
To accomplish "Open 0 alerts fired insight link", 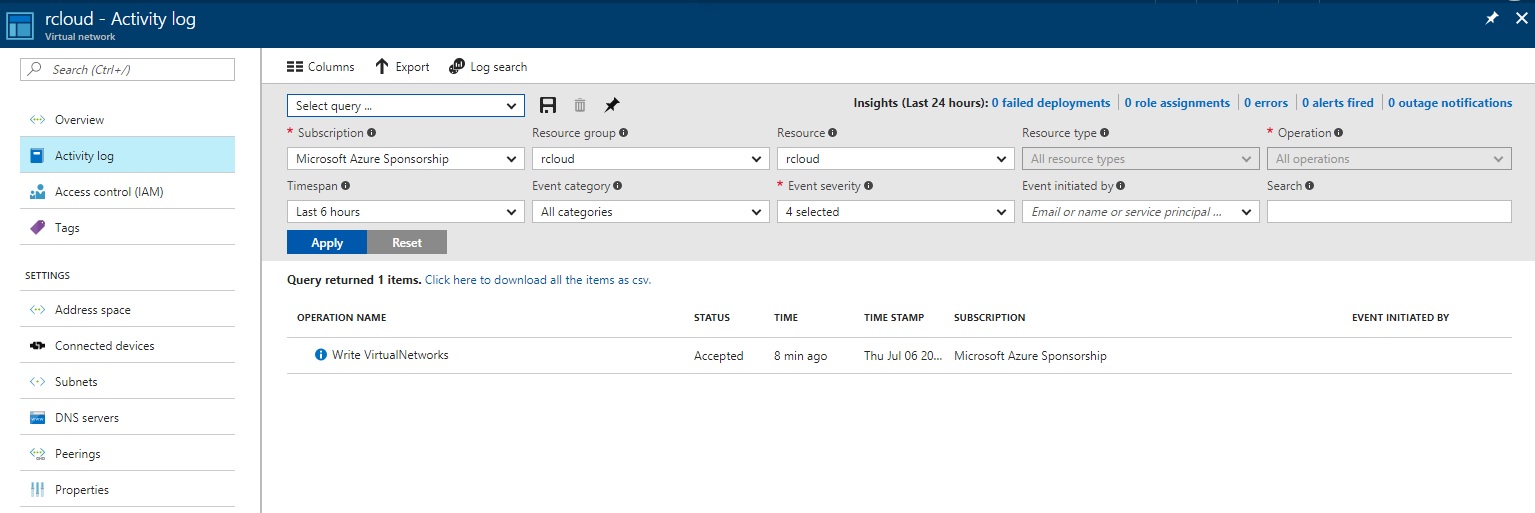I will pyautogui.click(x=1338, y=103).
